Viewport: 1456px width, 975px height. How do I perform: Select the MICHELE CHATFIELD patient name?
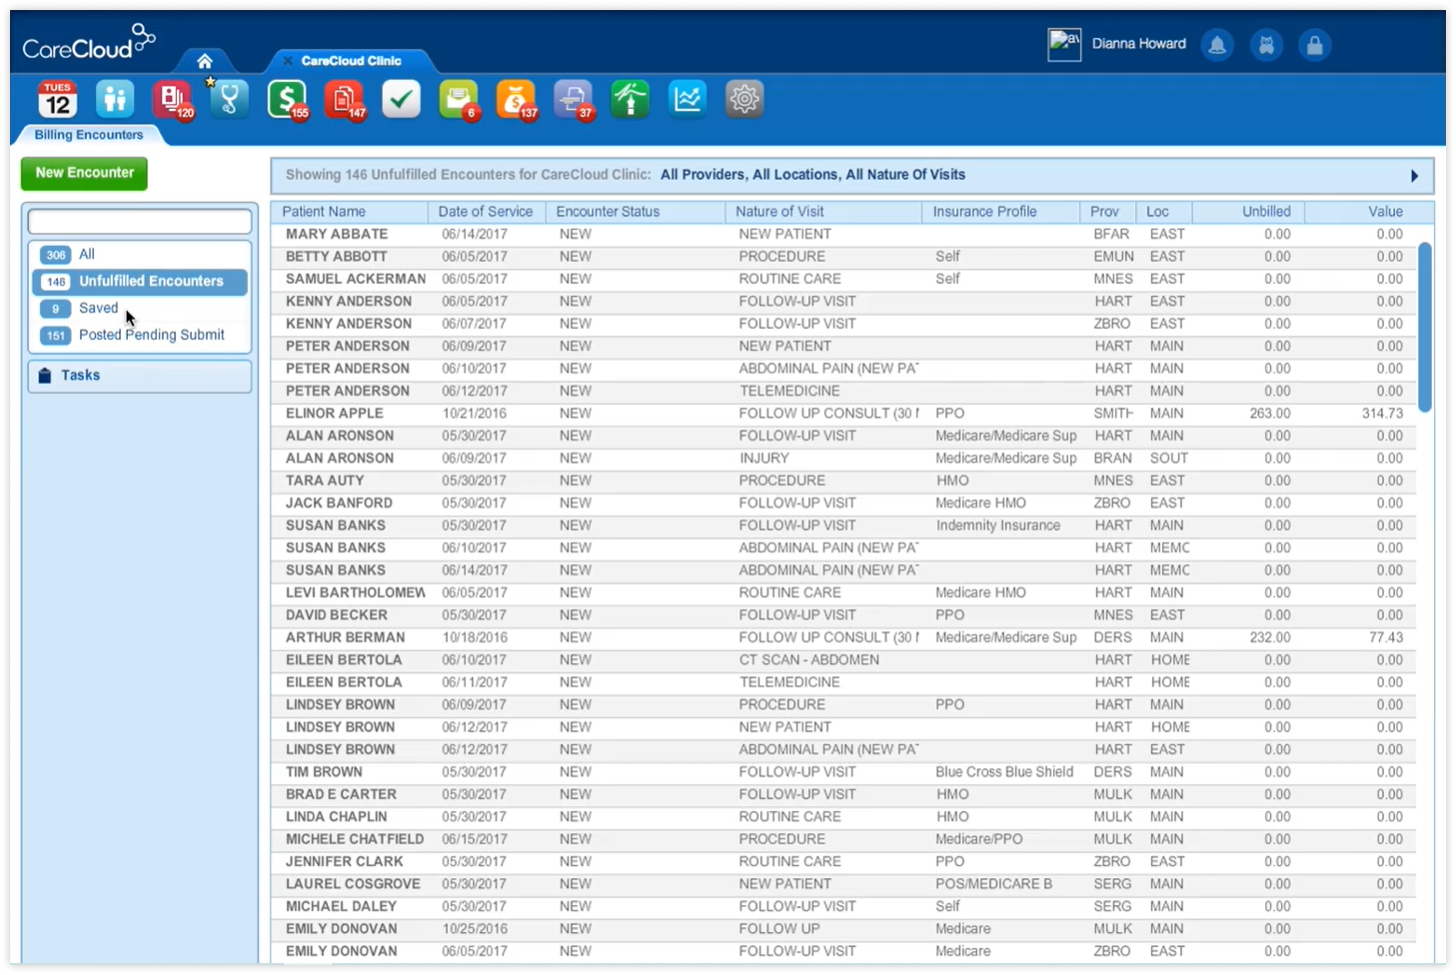355,839
